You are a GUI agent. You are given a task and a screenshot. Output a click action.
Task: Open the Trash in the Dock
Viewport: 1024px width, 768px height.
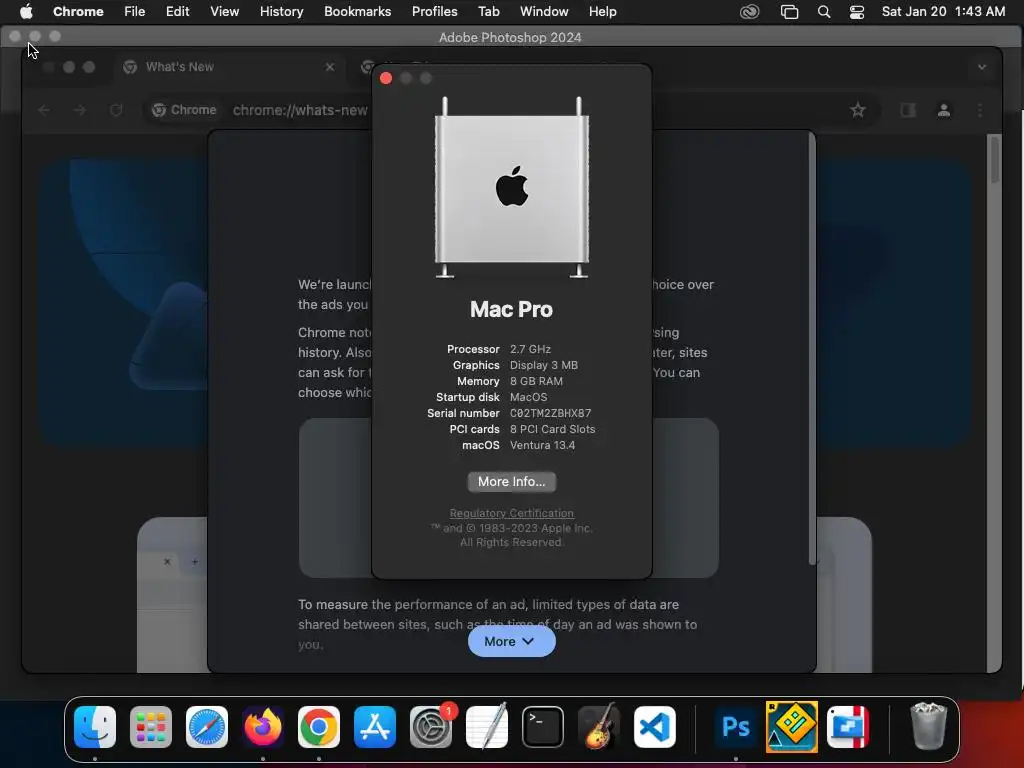coord(928,727)
